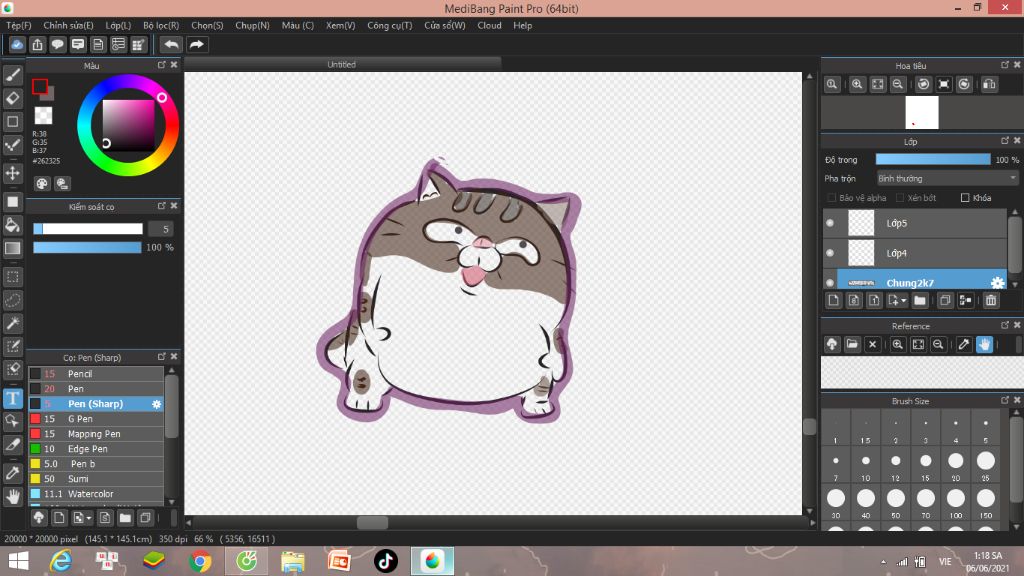Screen dimensions: 1024x576
Task: Select the Bucket fill tool
Action: (12, 225)
